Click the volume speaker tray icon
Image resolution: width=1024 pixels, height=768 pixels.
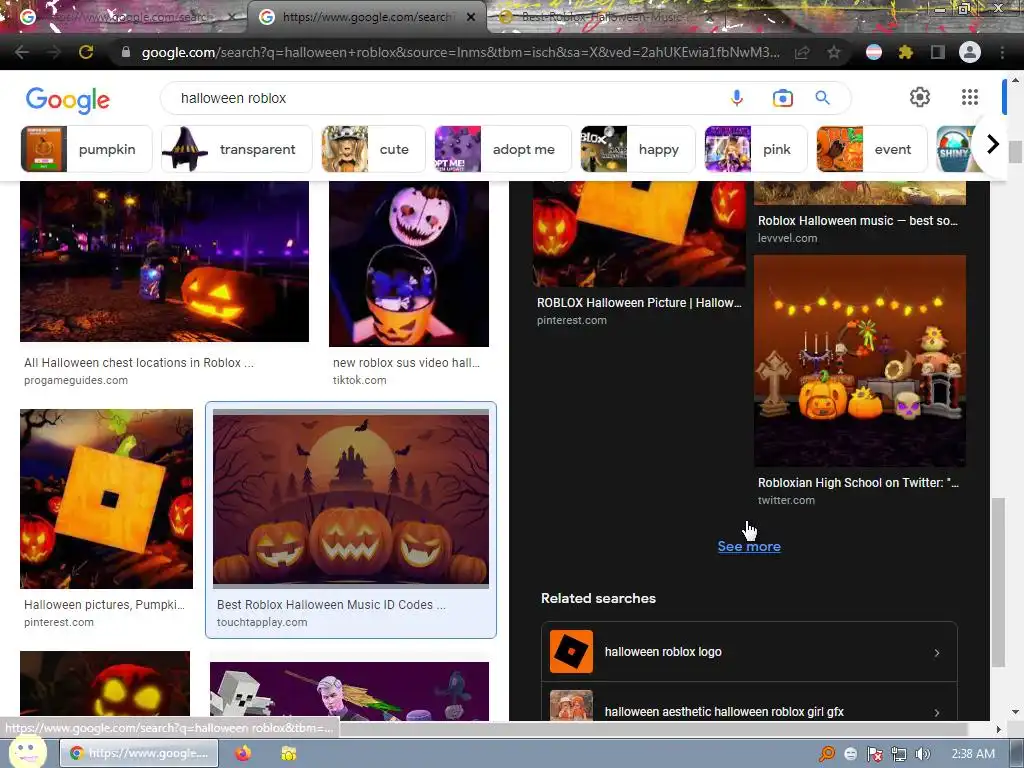(x=923, y=754)
